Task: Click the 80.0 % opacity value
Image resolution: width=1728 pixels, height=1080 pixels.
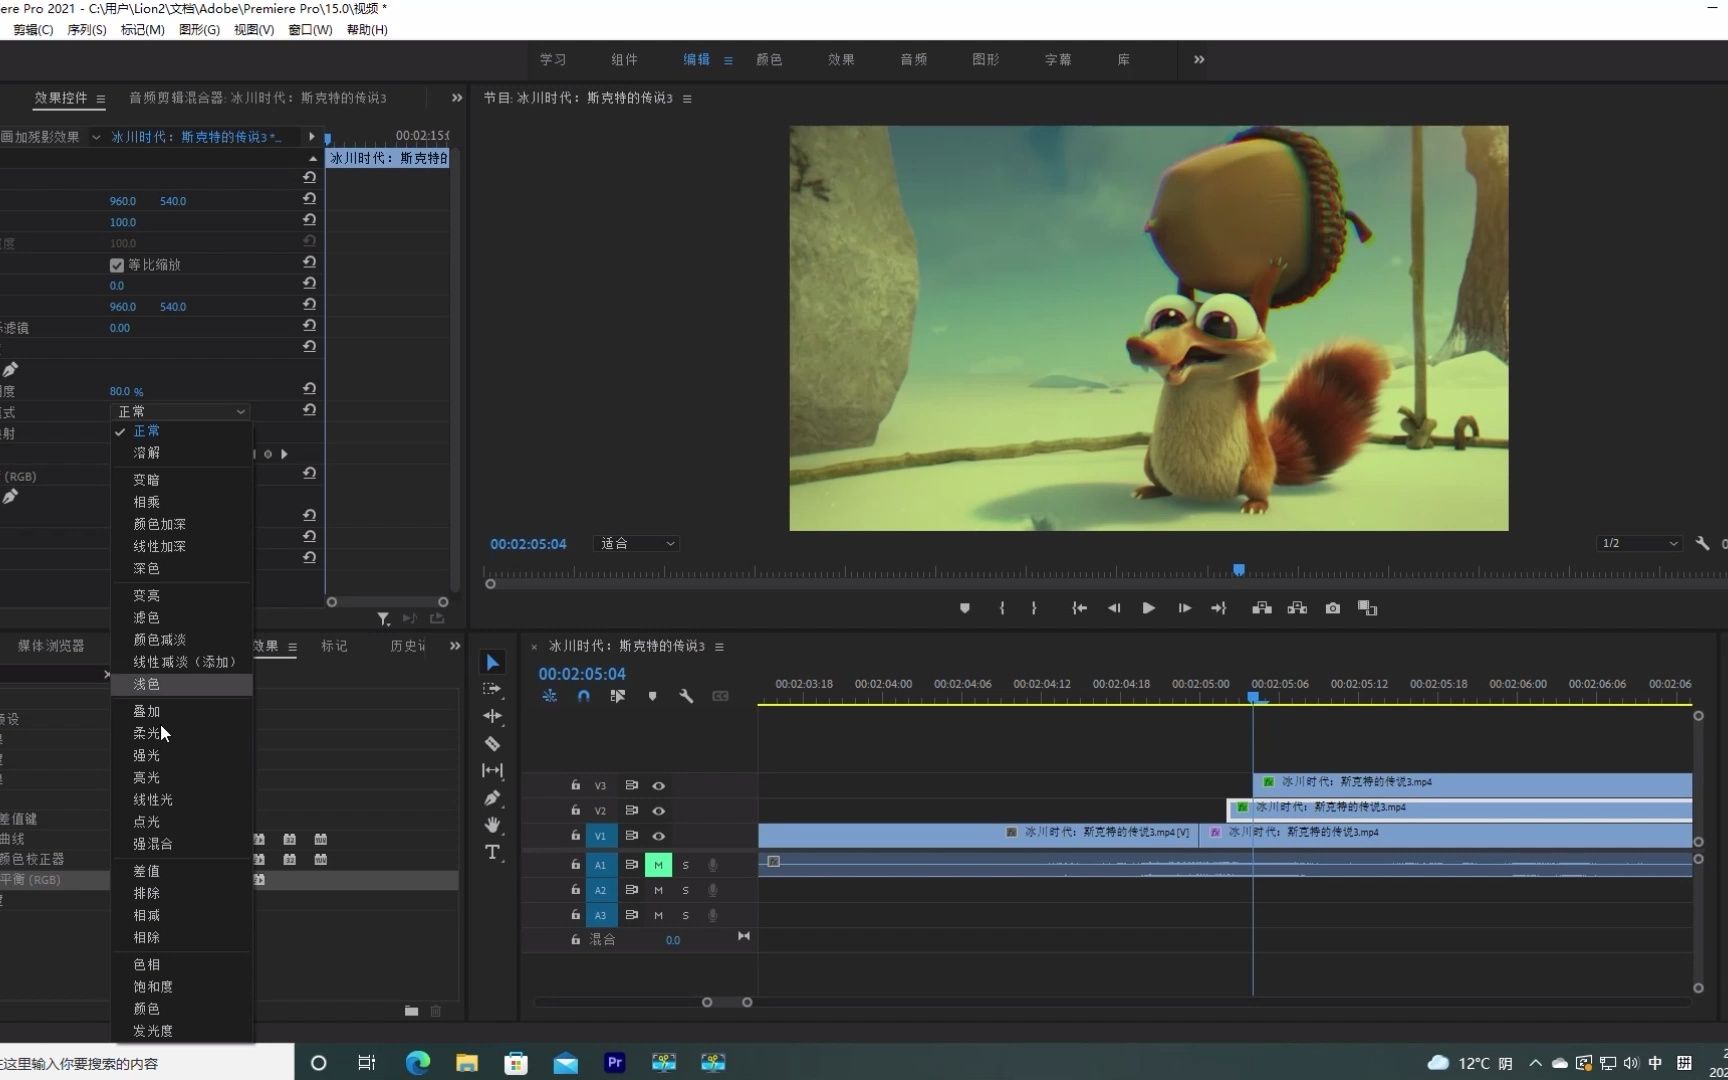Action: [x=126, y=392]
